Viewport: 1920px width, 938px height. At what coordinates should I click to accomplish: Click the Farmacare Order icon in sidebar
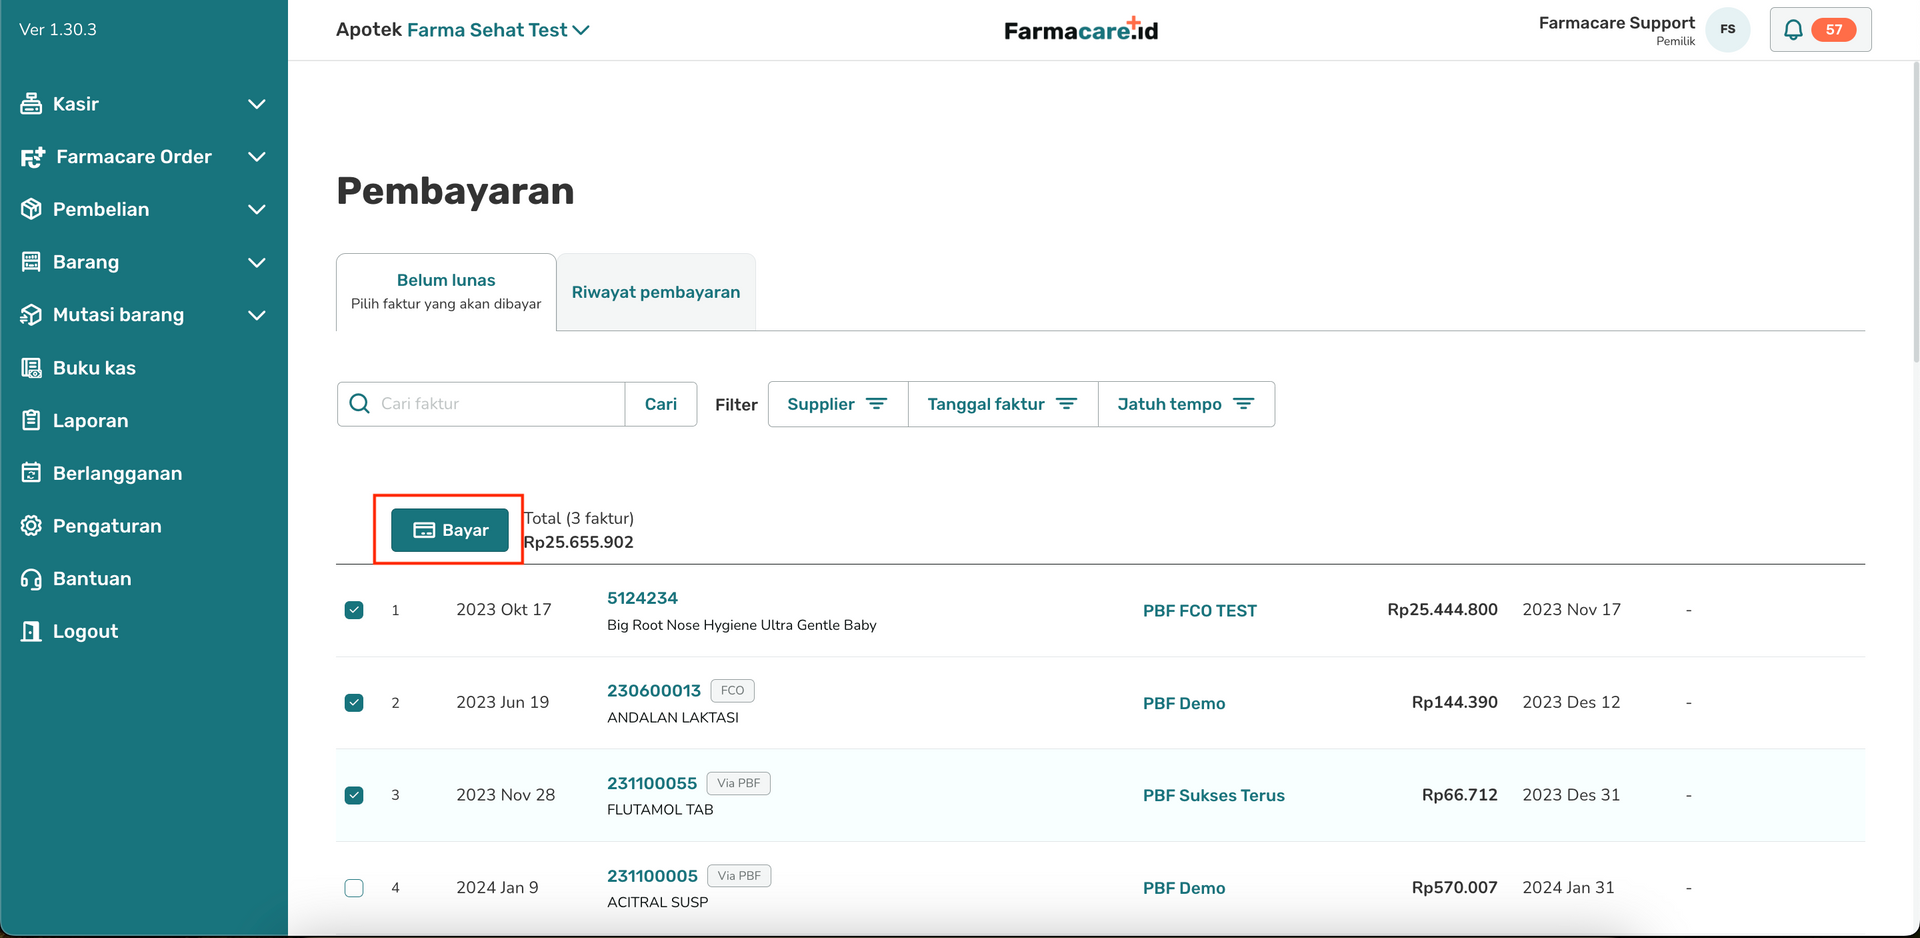[33, 157]
